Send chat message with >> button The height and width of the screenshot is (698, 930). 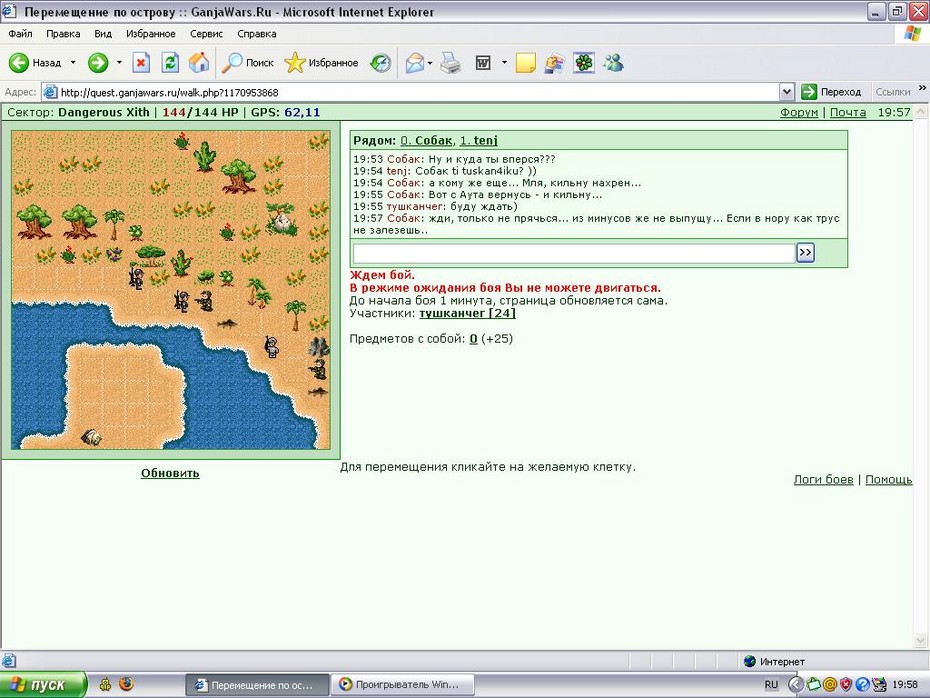[805, 253]
